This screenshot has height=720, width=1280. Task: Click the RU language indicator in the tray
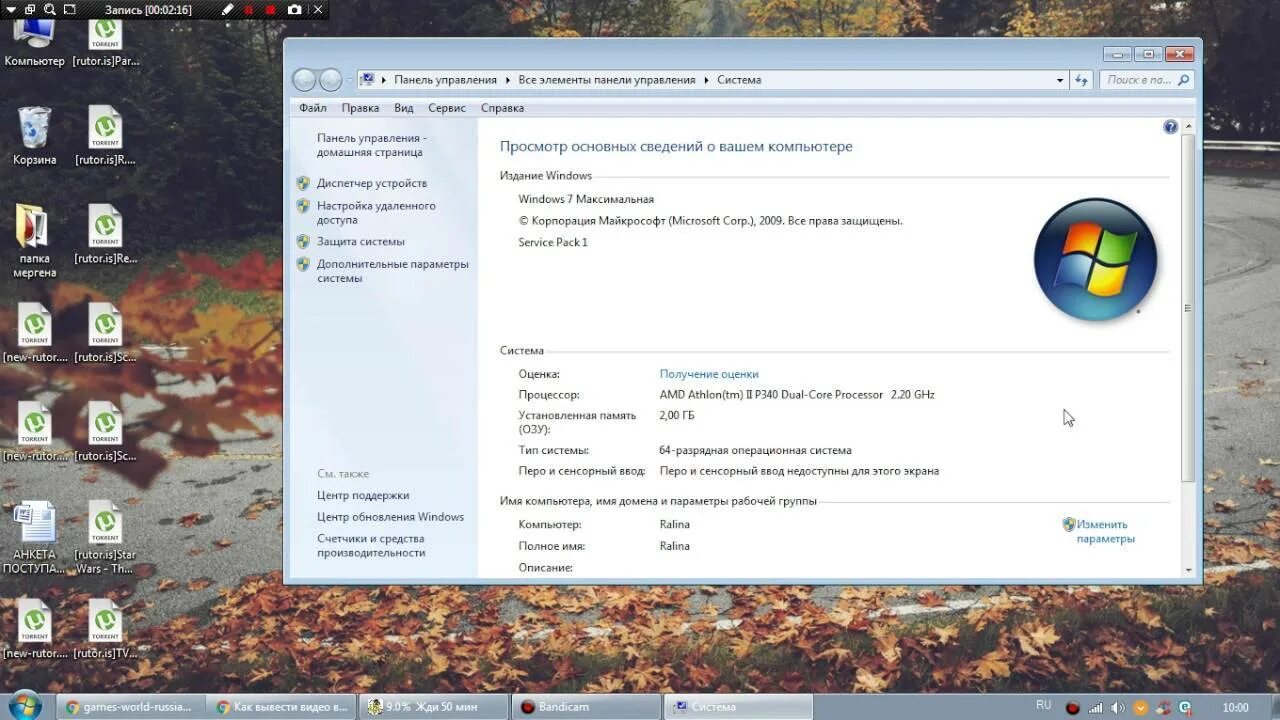click(1044, 705)
